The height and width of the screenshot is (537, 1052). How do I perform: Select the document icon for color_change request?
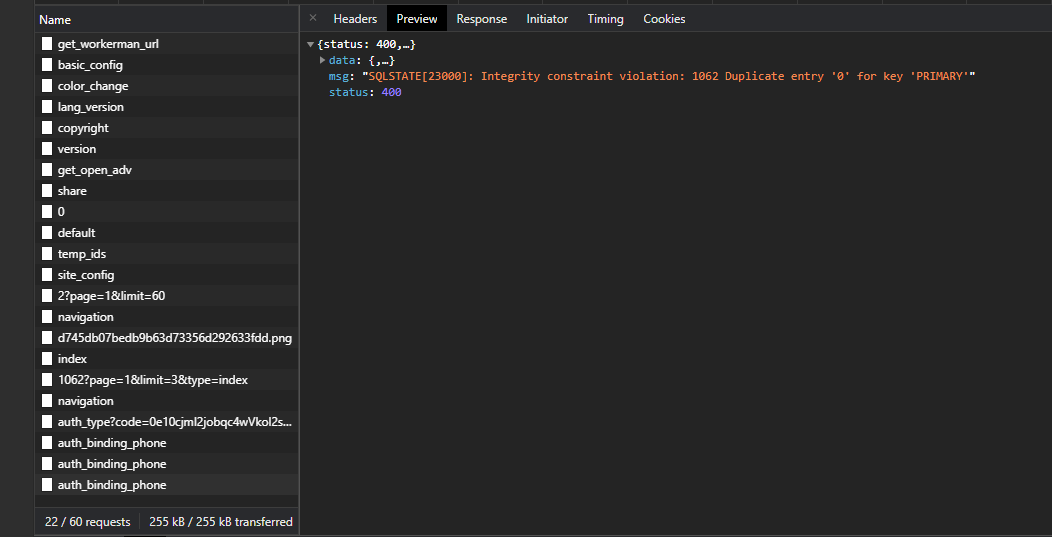pos(46,86)
